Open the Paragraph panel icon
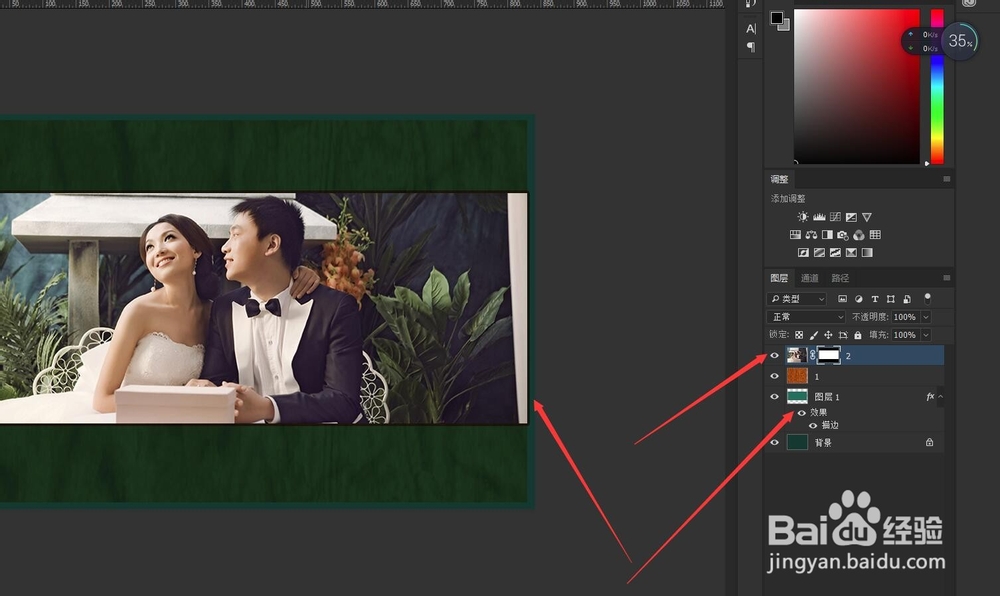 [x=751, y=47]
